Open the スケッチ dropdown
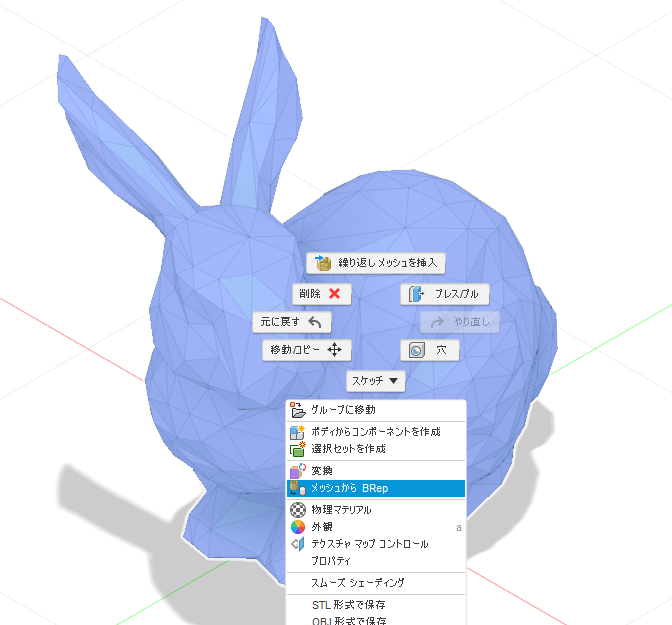 click(x=375, y=381)
